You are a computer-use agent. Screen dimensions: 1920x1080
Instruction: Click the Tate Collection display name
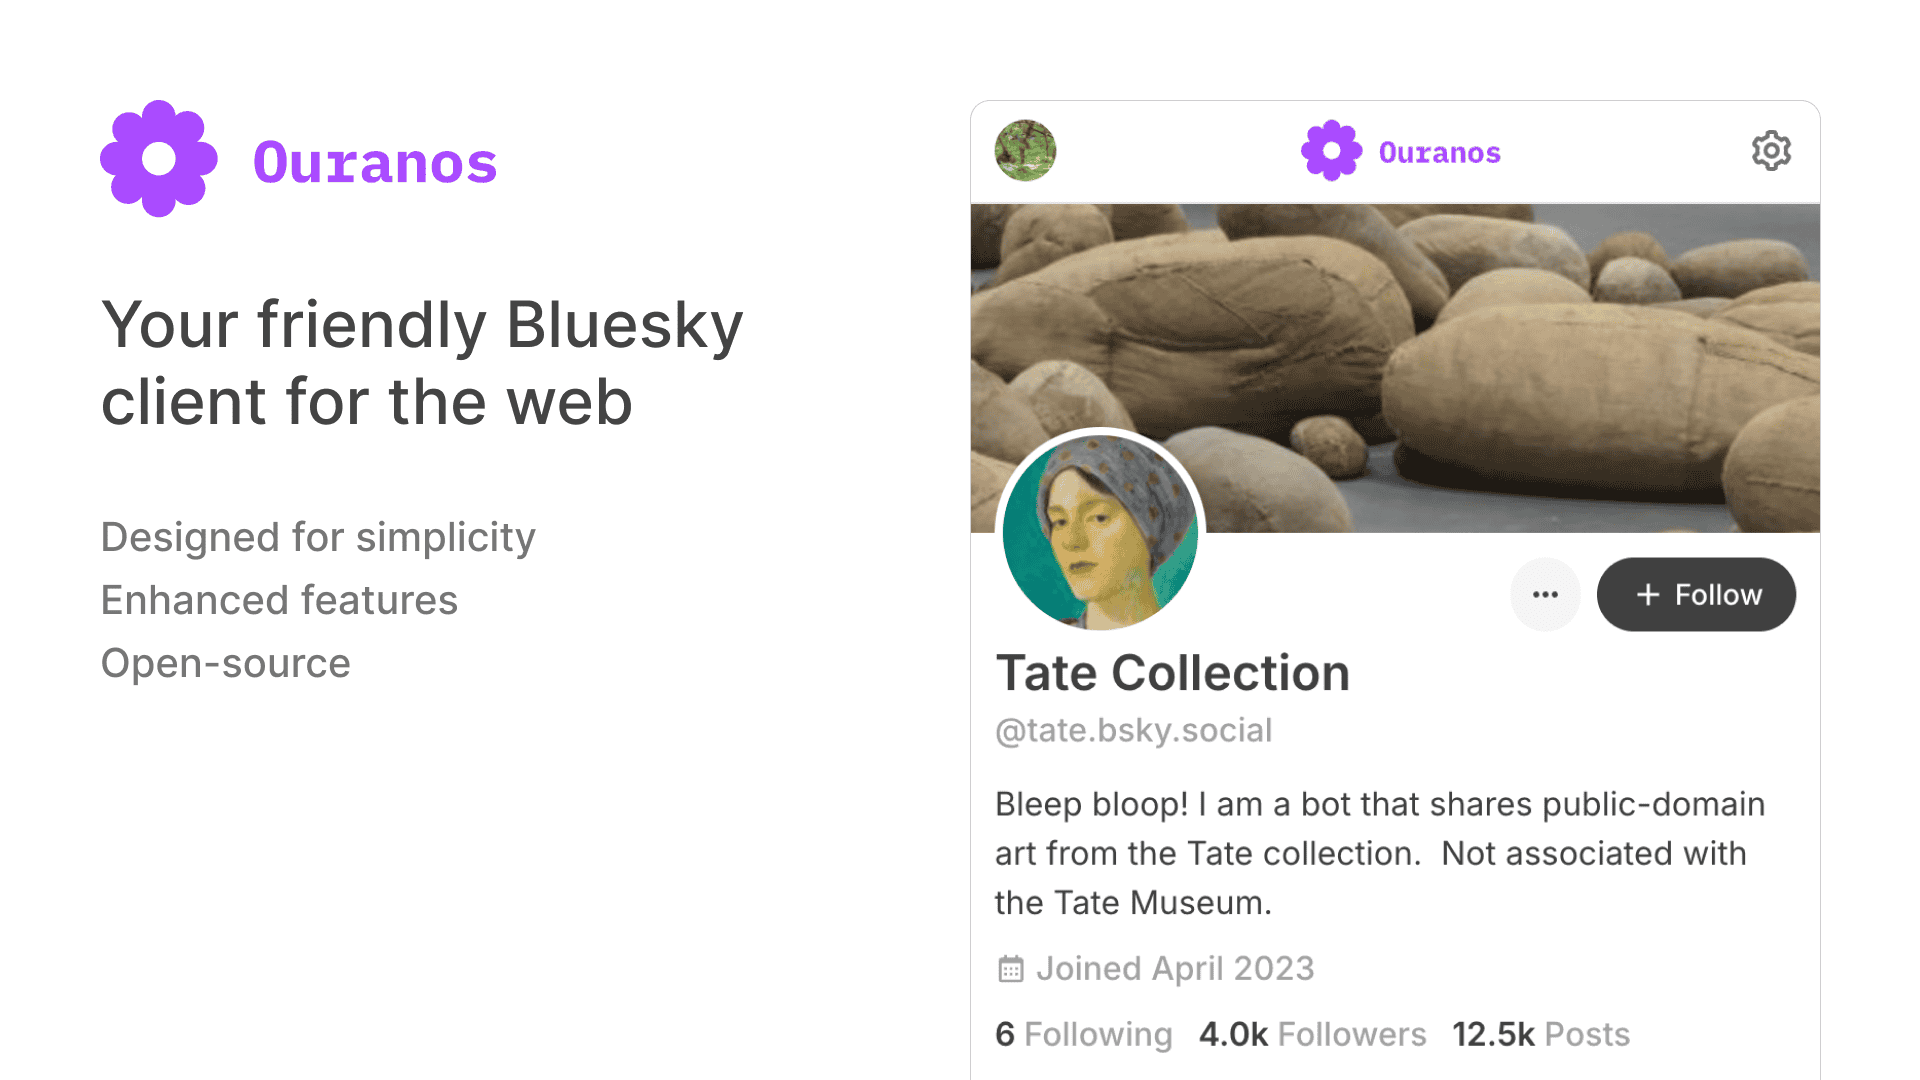(1172, 672)
